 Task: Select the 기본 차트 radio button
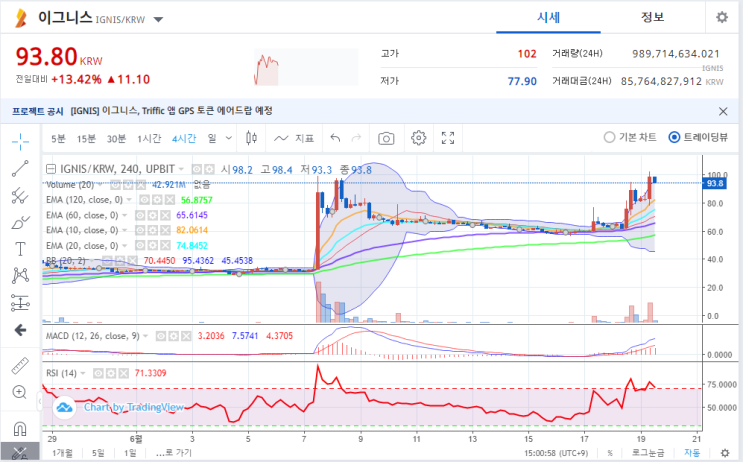click(609, 137)
